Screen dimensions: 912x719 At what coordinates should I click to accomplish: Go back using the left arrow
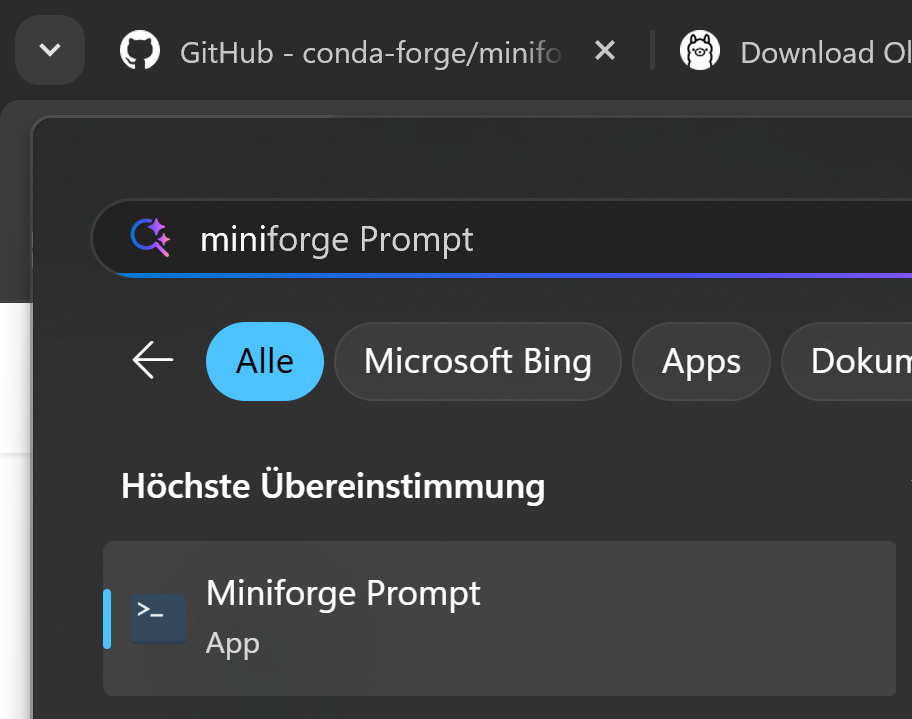(153, 361)
